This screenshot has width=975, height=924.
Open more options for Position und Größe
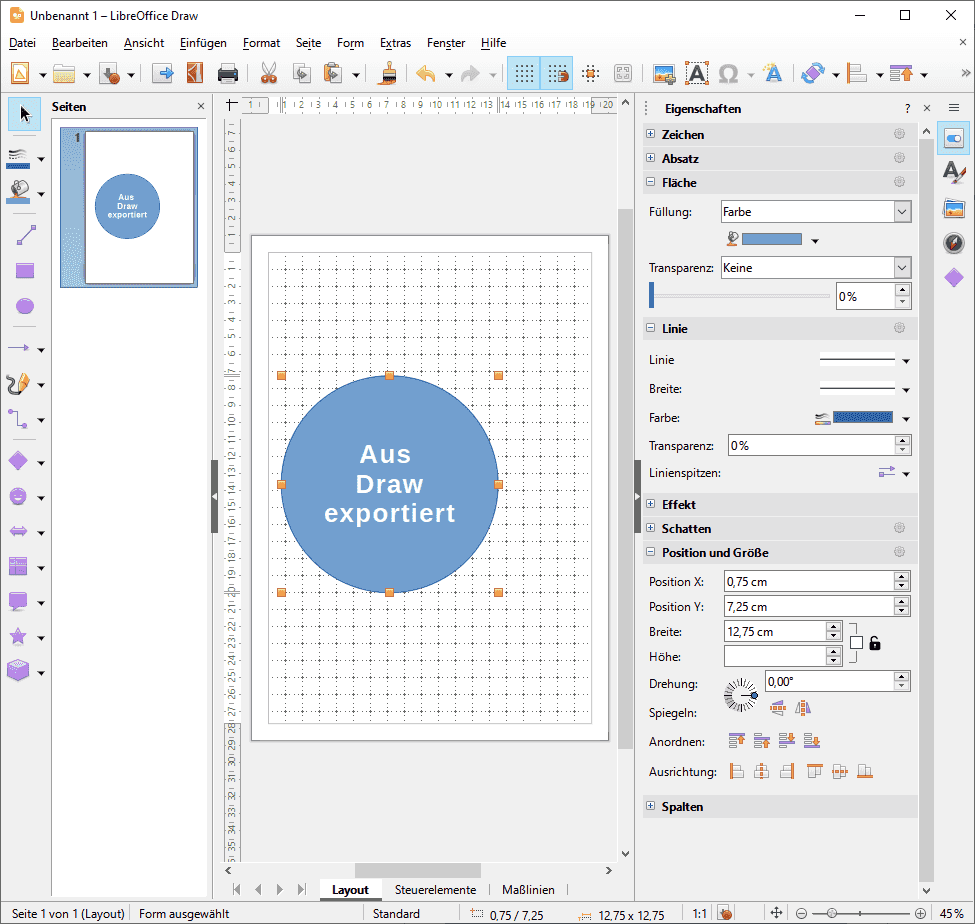click(899, 552)
